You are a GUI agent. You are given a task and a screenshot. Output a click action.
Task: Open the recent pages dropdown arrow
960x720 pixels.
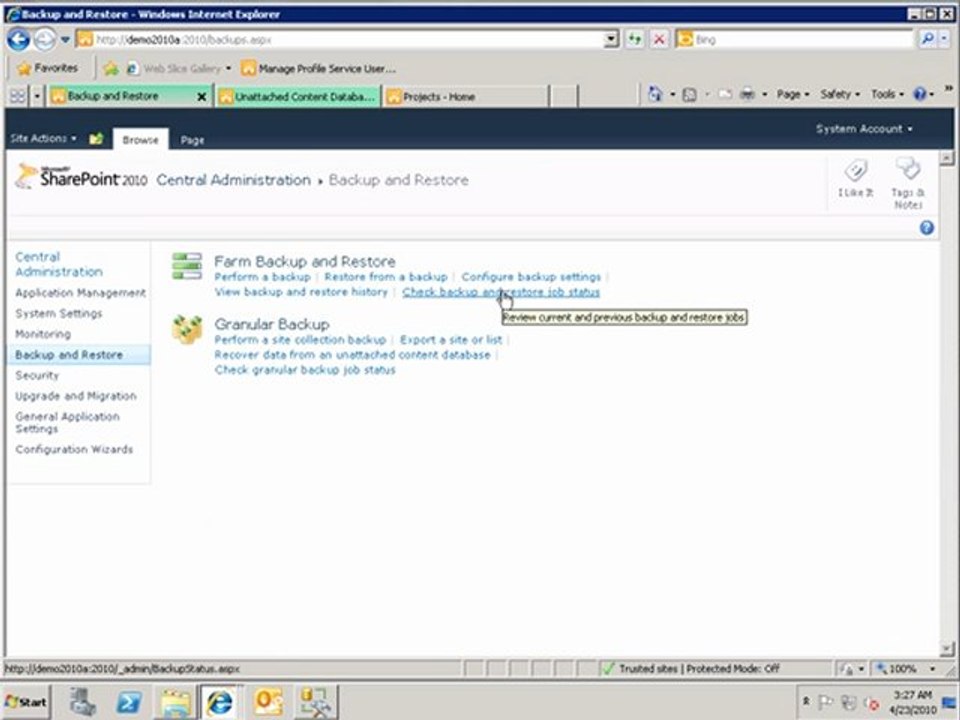(65, 40)
